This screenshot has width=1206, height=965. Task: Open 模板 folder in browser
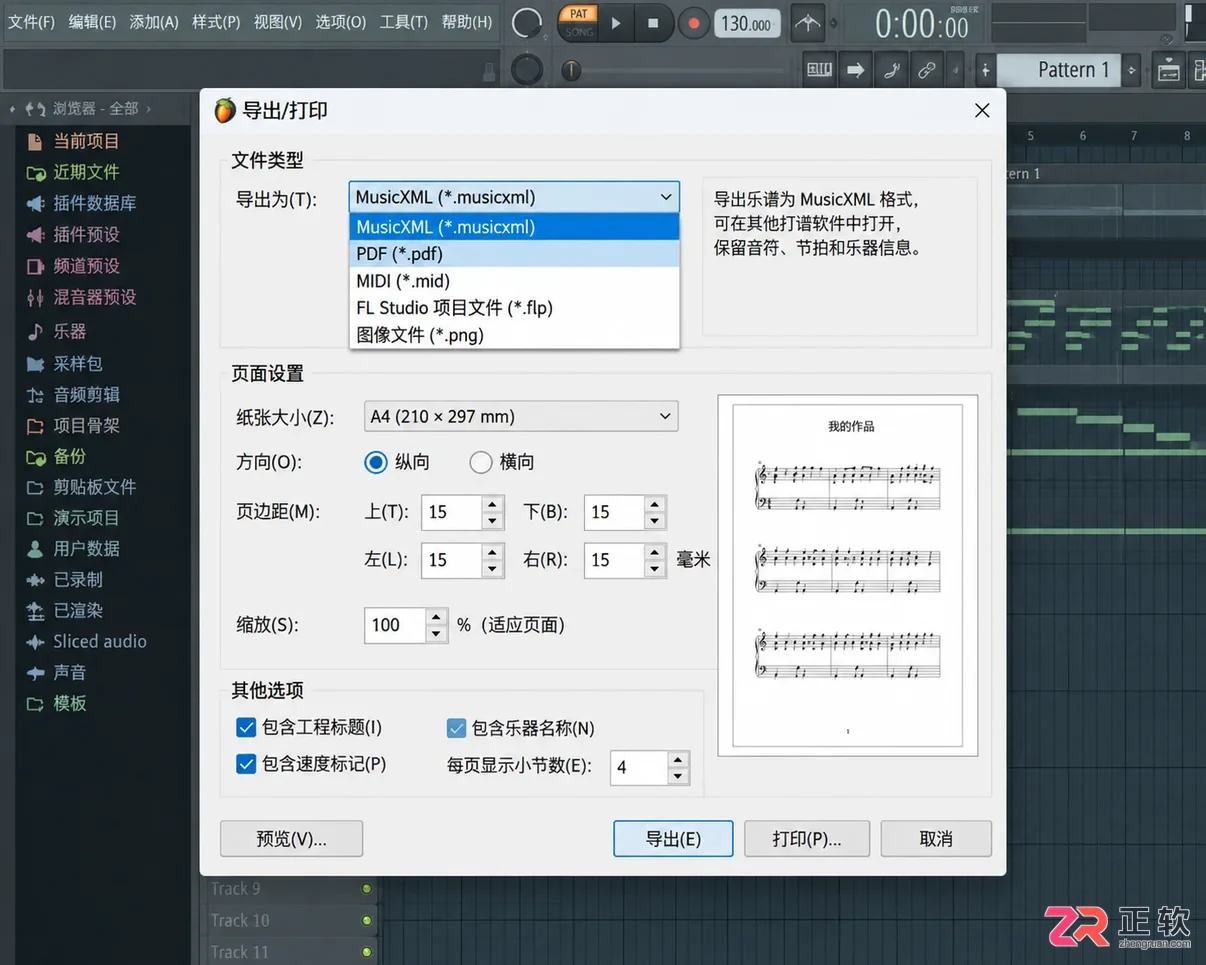point(70,703)
